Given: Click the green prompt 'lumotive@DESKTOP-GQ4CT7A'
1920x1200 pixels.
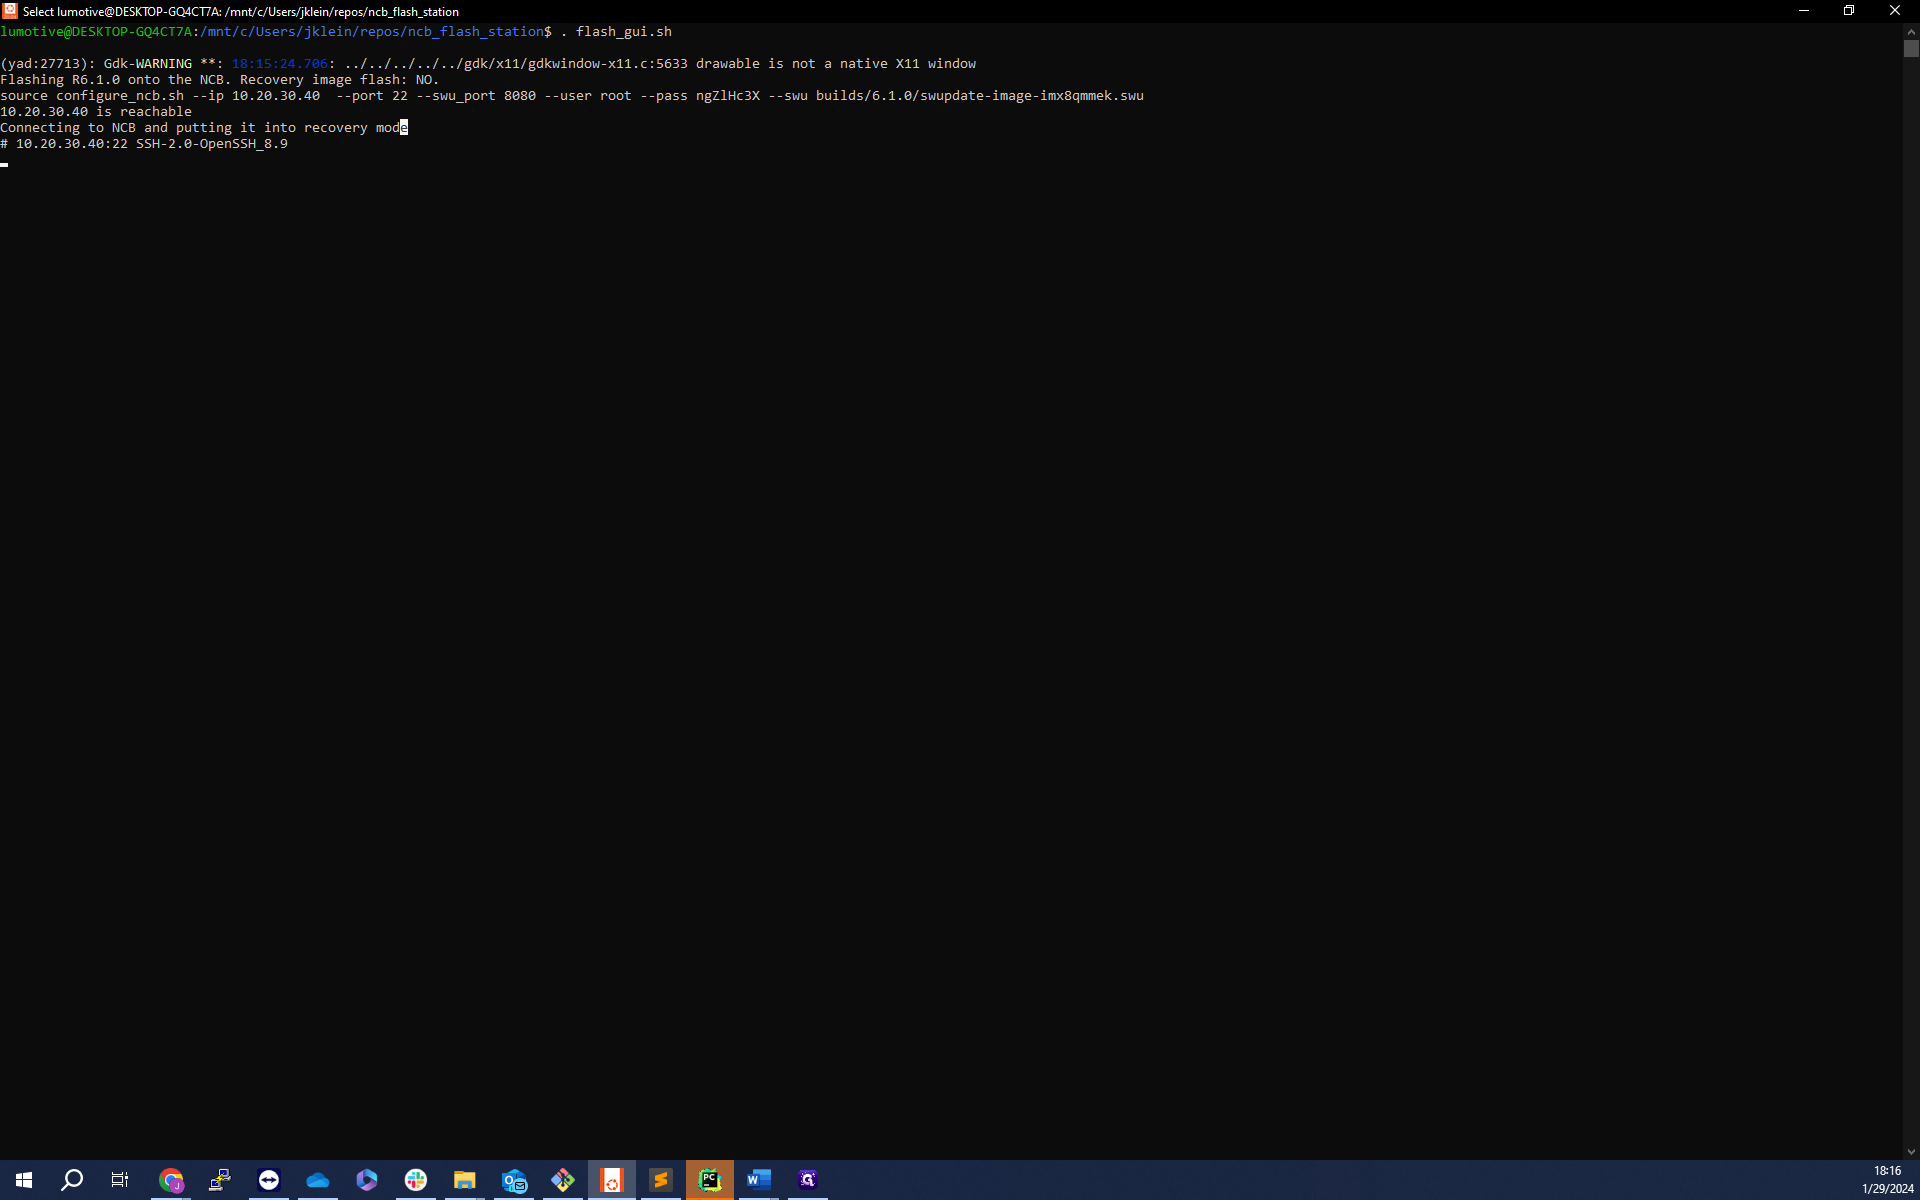Looking at the screenshot, I should tap(96, 32).
